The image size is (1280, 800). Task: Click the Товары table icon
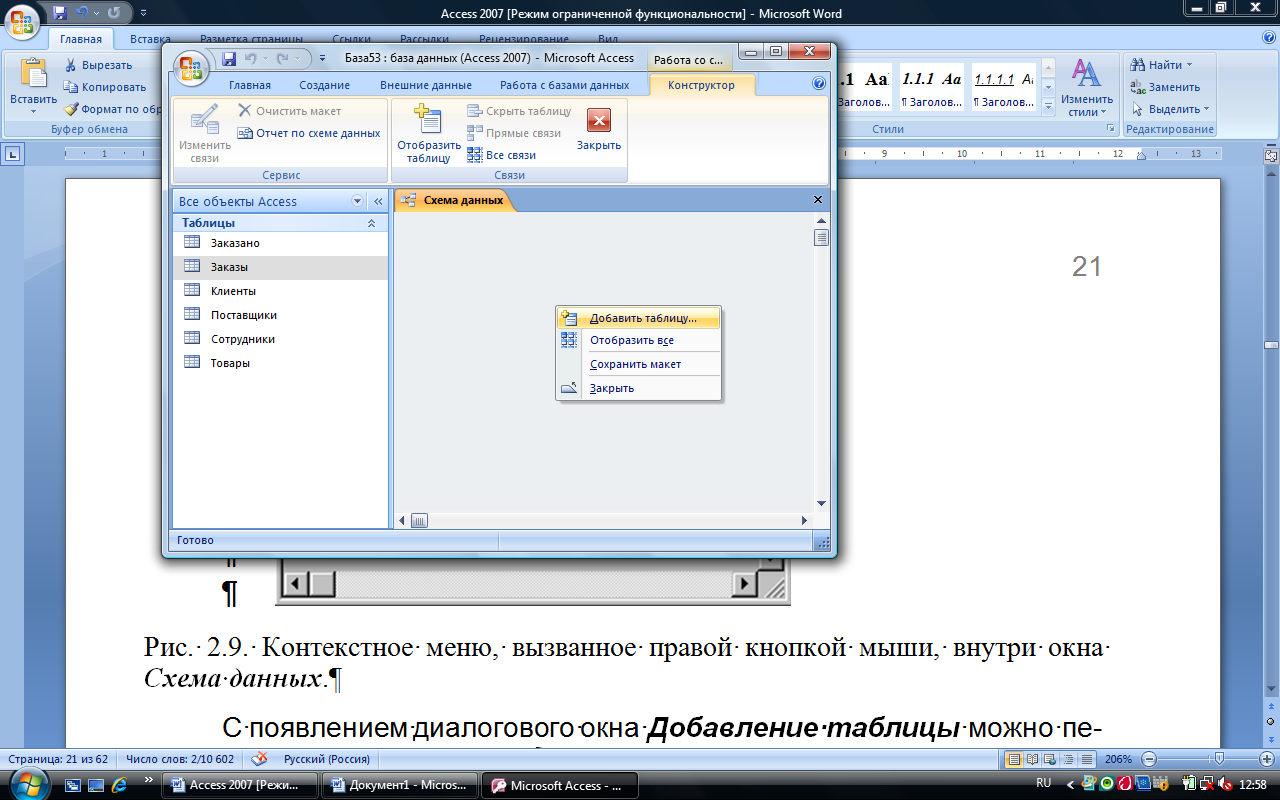pyautogui.click(x=192, y=363)
